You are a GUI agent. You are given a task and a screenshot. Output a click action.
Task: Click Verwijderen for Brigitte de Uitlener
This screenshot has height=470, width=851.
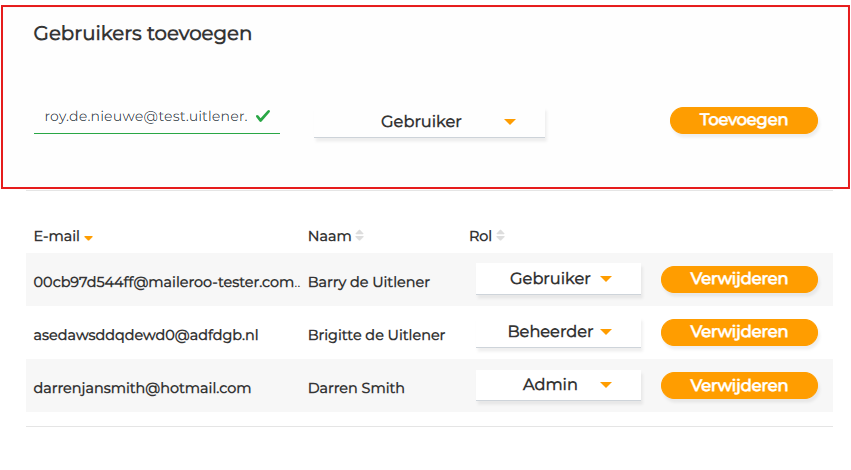tap(739, 332)
